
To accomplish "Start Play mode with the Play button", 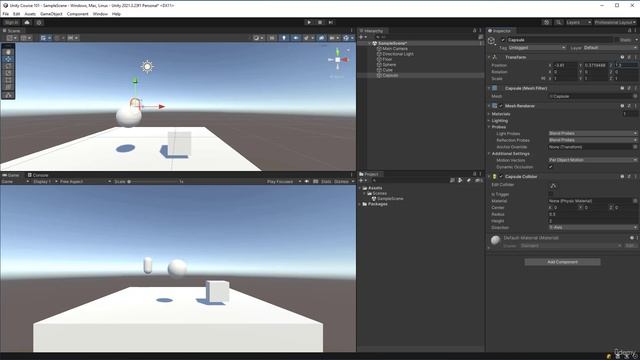I will [309, 22].
